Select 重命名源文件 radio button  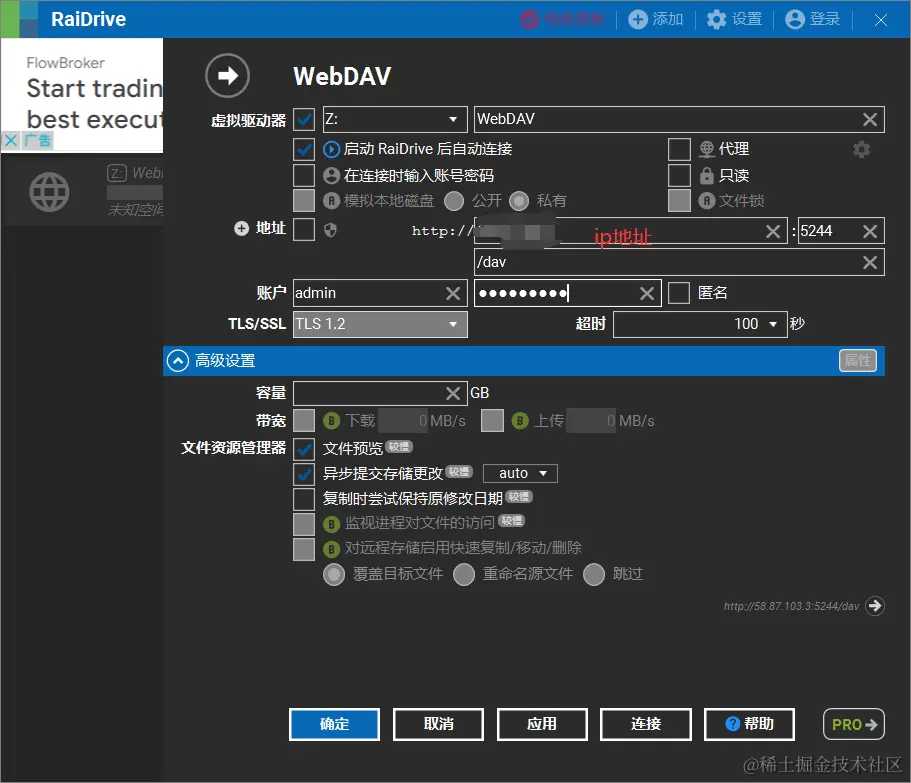coord(464,574)
